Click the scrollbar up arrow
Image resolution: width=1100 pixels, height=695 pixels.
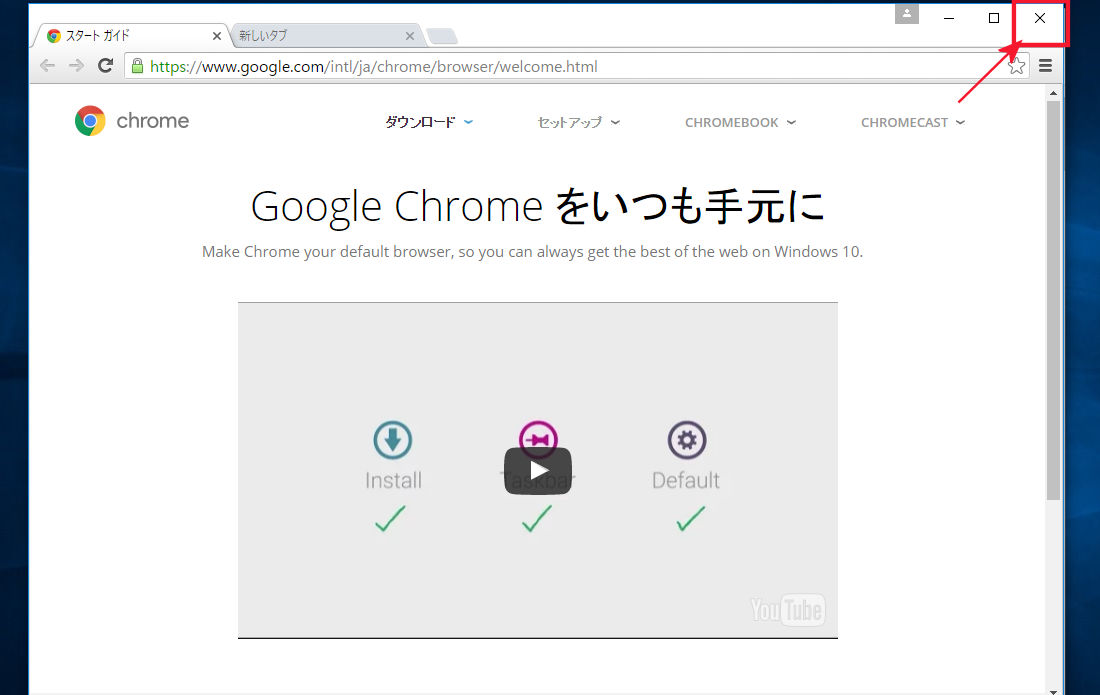pos(1053,93)
